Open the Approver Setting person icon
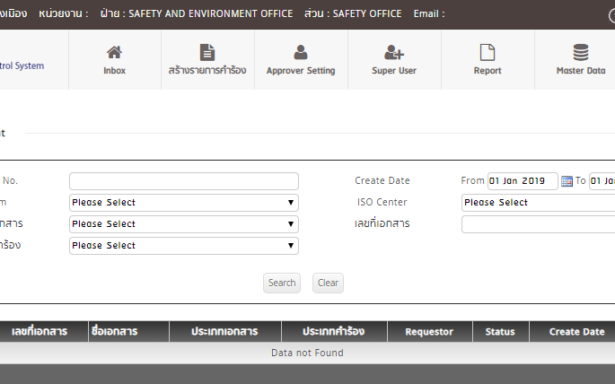Screen dimensions: 615x384 pyautogui.click(x=300, y=52)
